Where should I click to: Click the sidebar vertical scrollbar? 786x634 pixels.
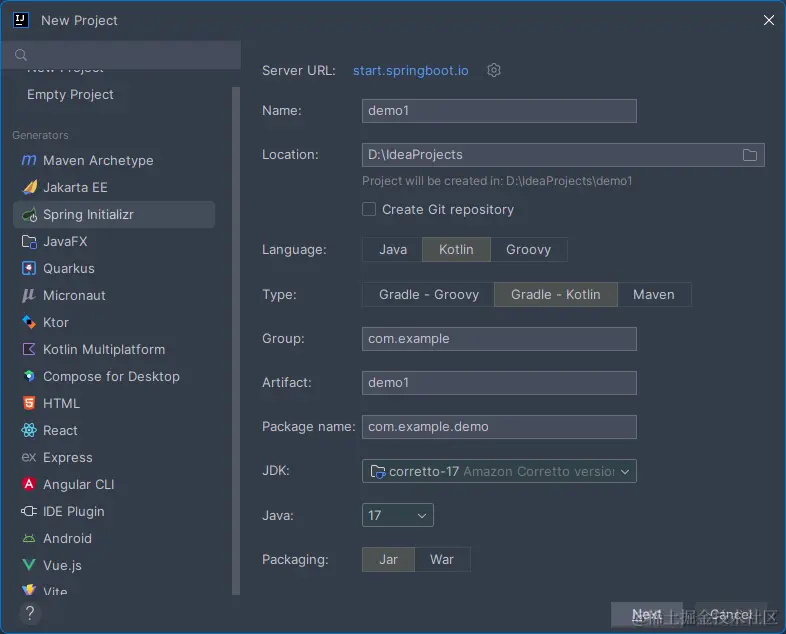236,341
